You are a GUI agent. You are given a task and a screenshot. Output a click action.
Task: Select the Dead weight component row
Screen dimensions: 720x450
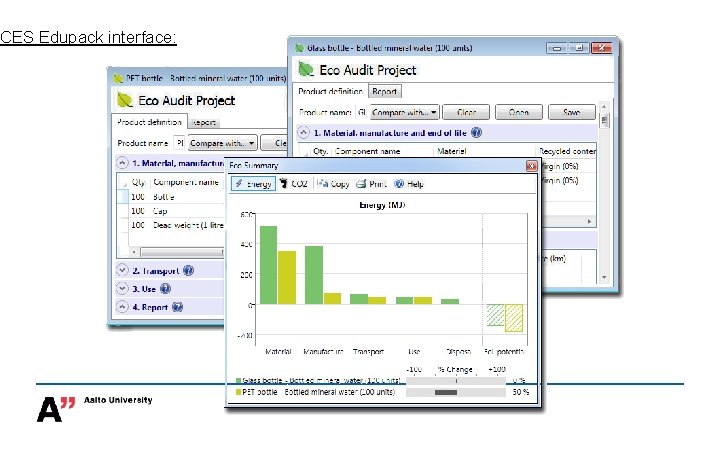(x=170, y=225)
